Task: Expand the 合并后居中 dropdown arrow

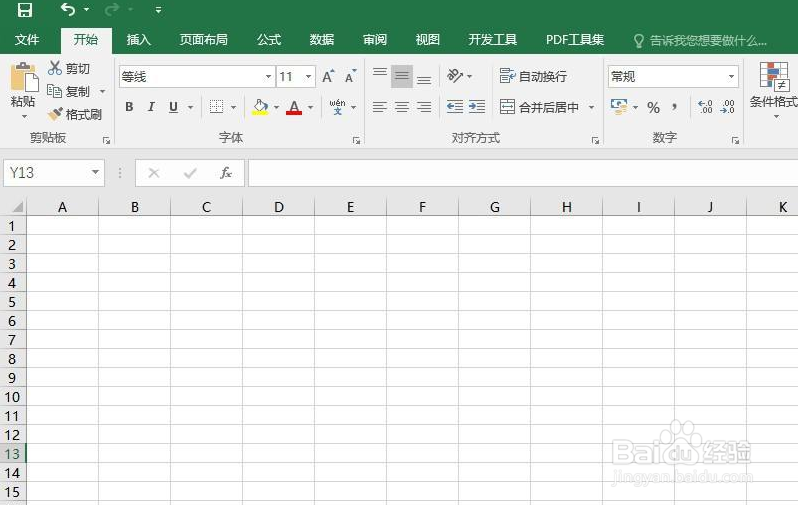Action: pyautogui.click(x=591, y=107)
